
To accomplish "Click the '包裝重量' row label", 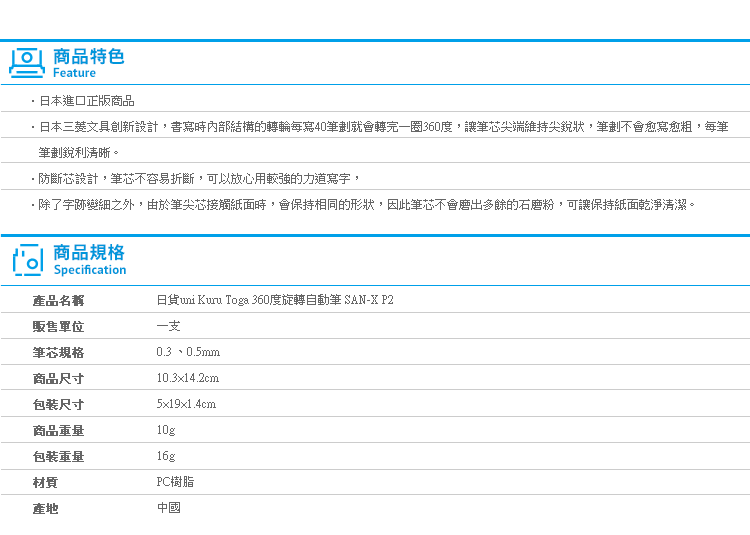I will [58, 457].
